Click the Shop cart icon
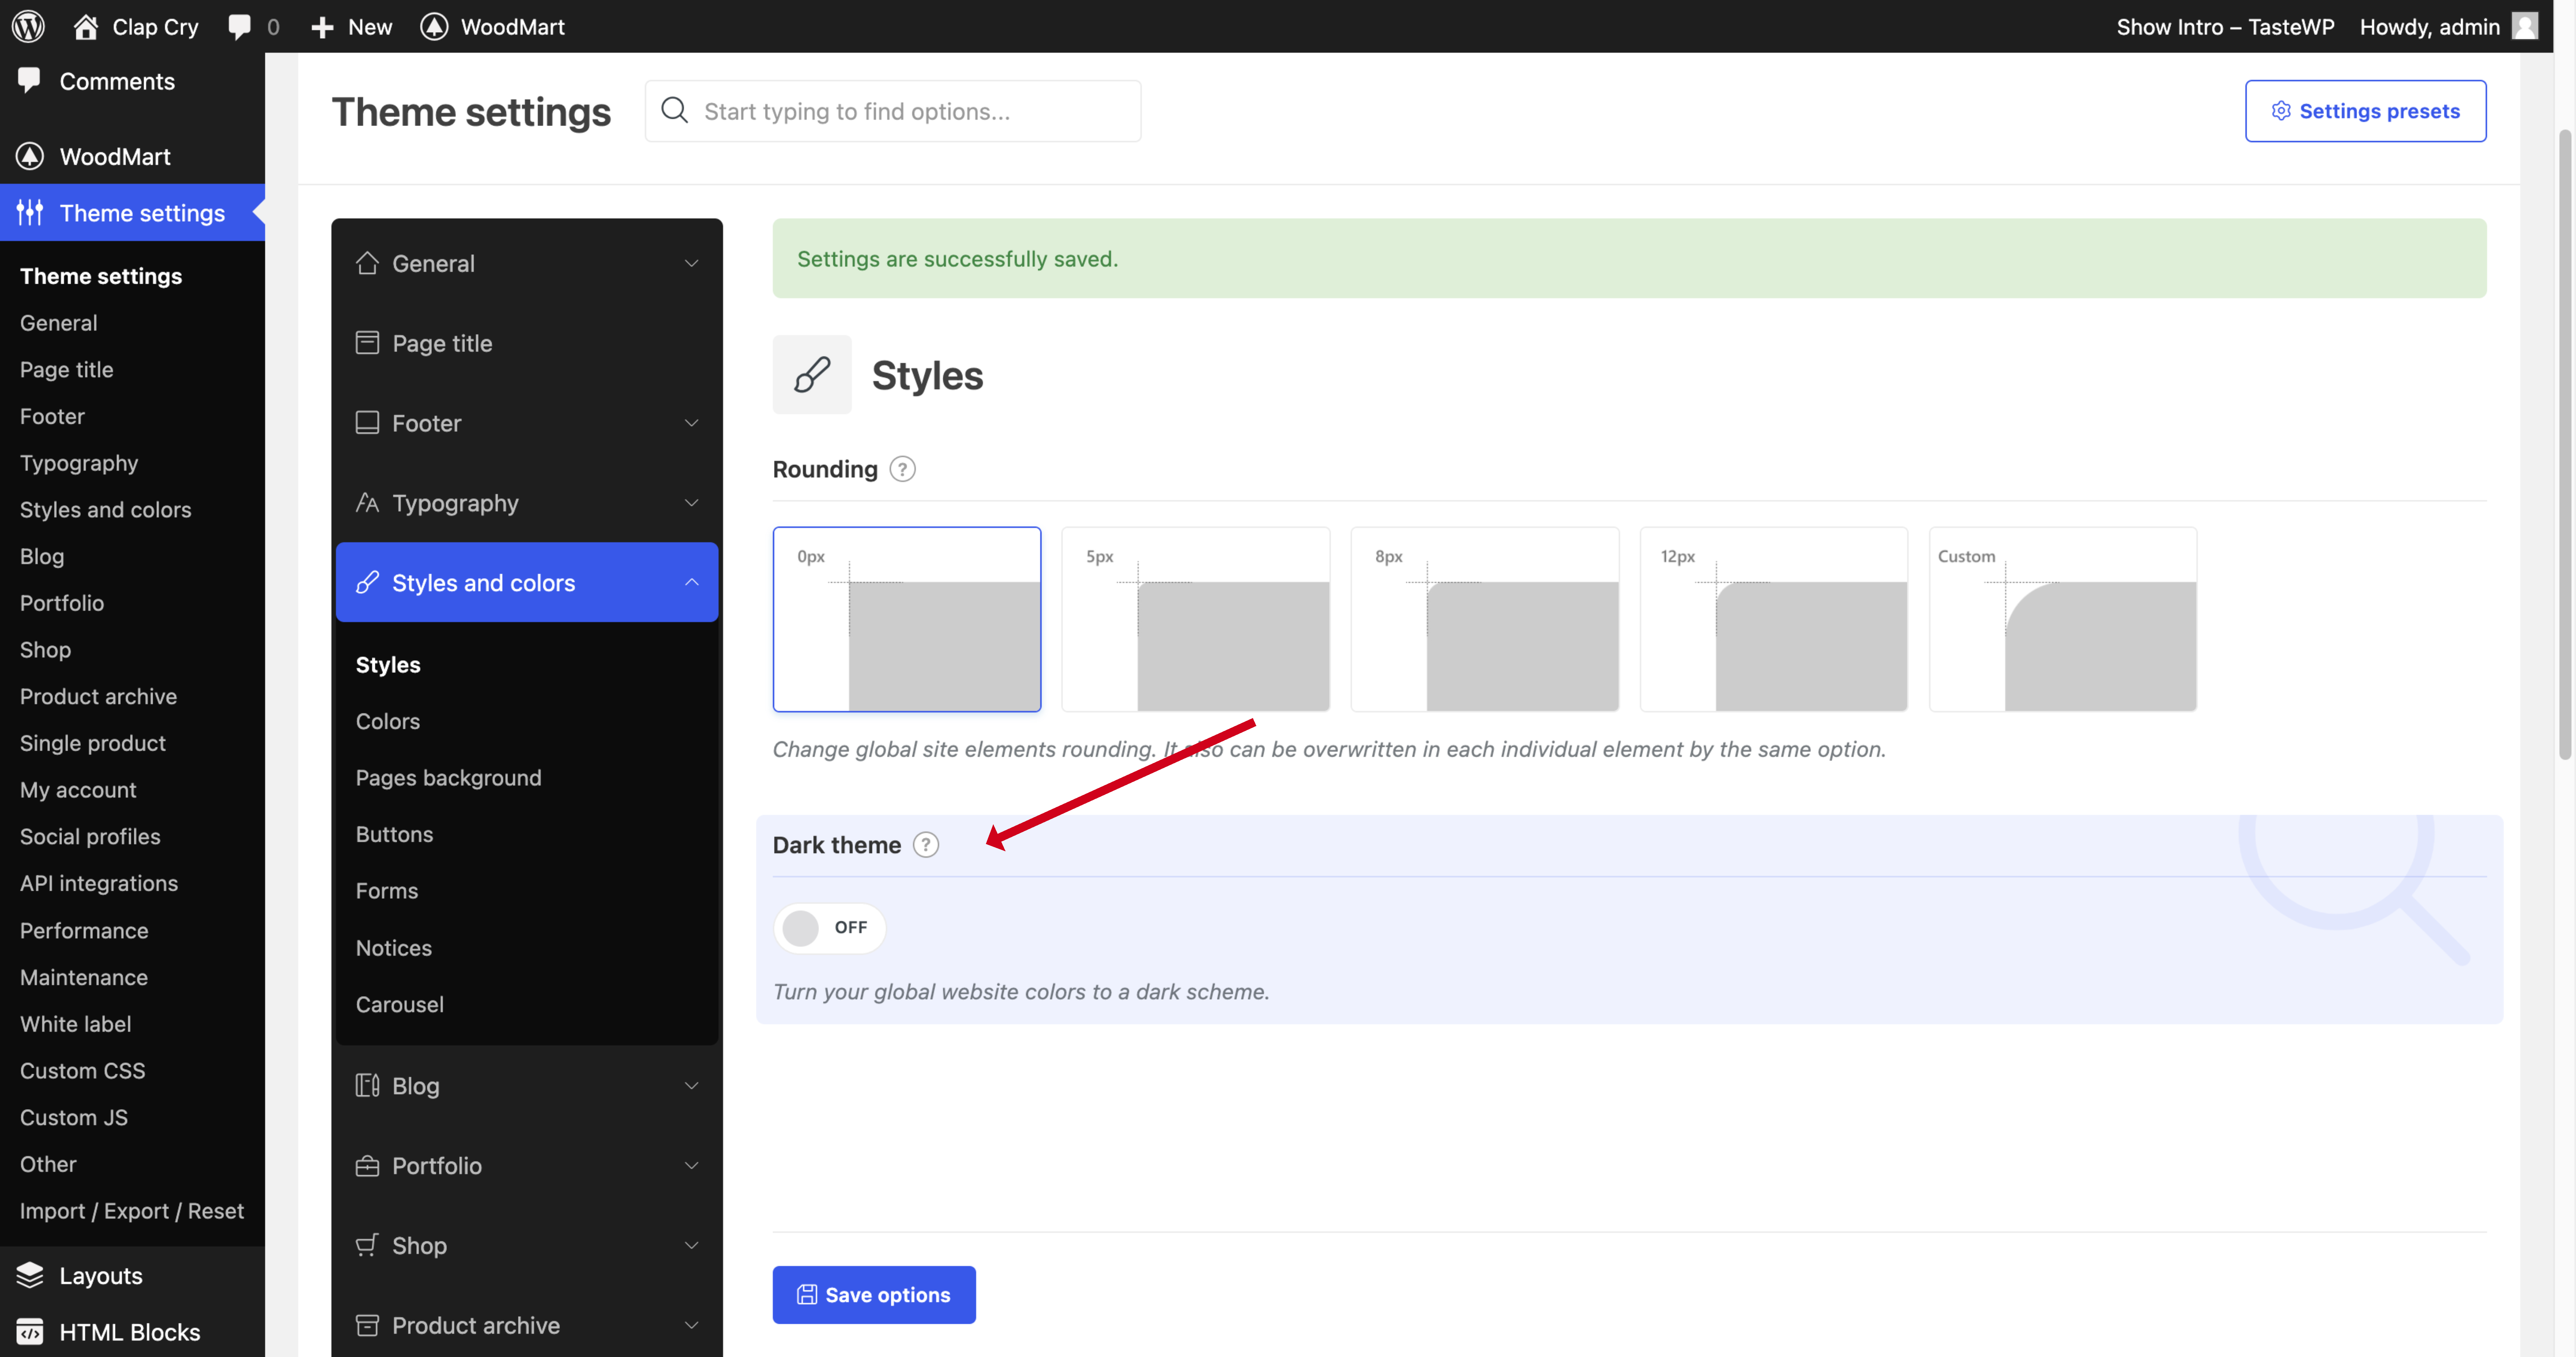 [x=367, y=1245]
